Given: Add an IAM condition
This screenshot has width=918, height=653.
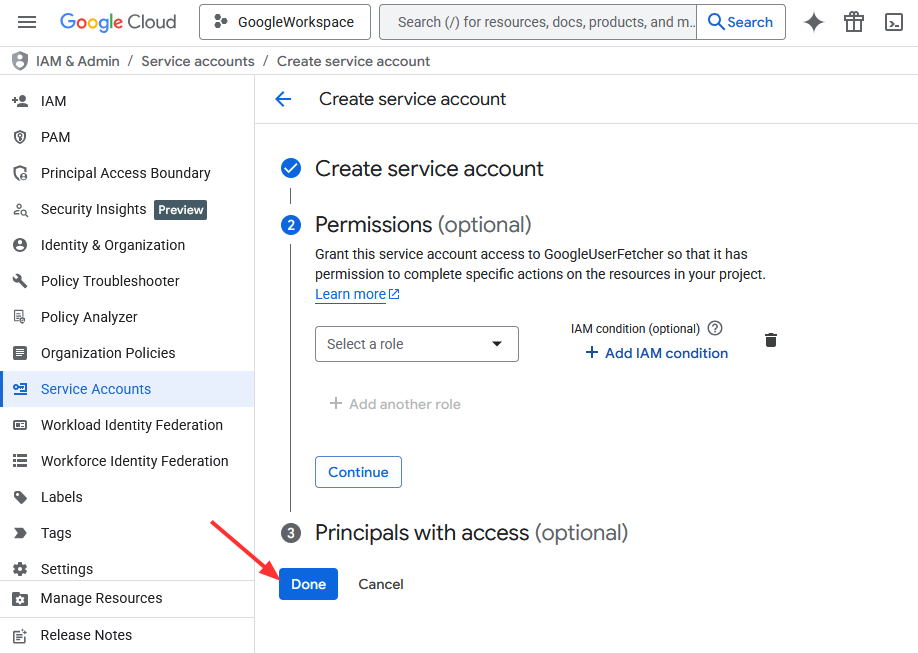Looking at the screenshot, I should tap(656, 353).
